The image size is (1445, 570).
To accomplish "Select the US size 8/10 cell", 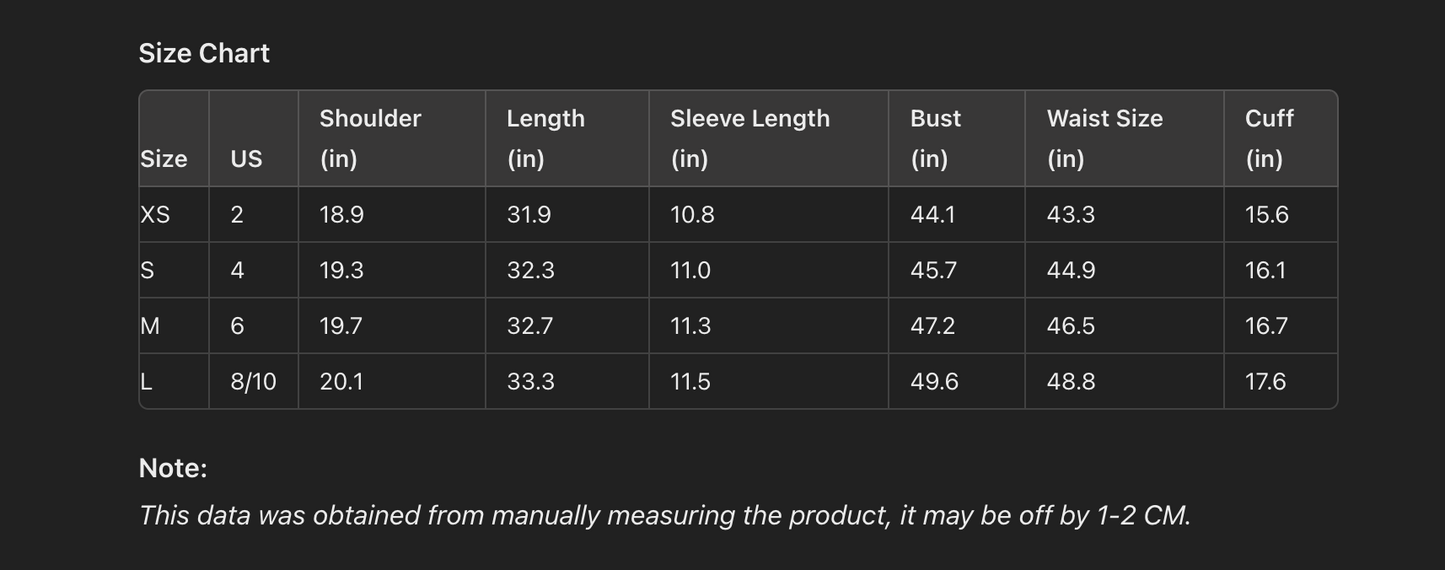I will (253, 382).
